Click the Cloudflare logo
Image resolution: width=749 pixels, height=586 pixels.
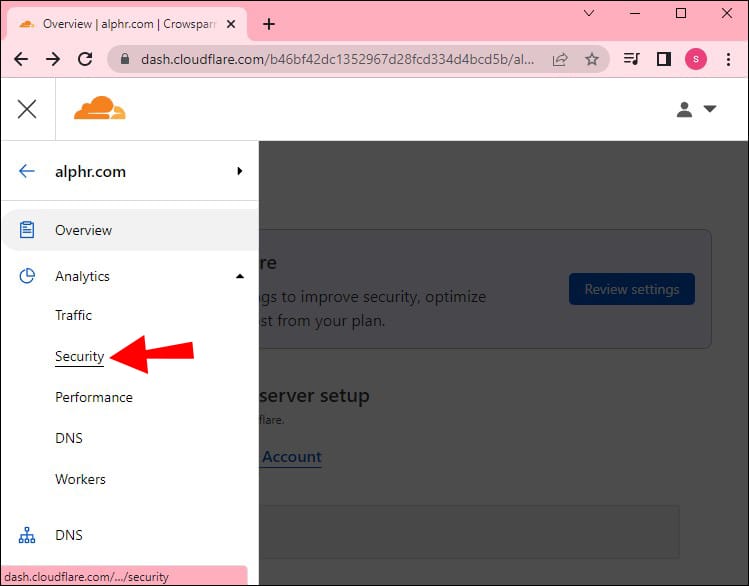(x=99, y=109)
